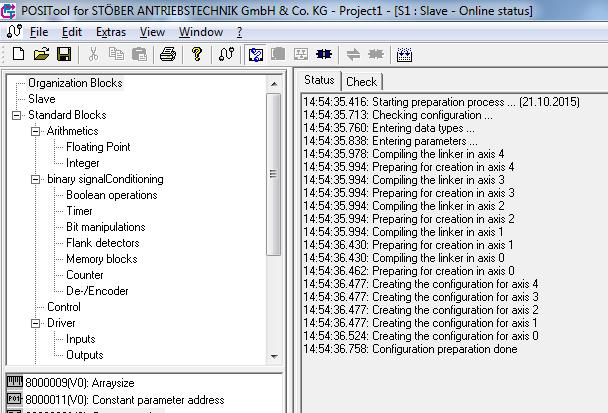Click the Constant parameter address icon
The image size is (608, 413).
pyautogui.click(x=15, y=399)
